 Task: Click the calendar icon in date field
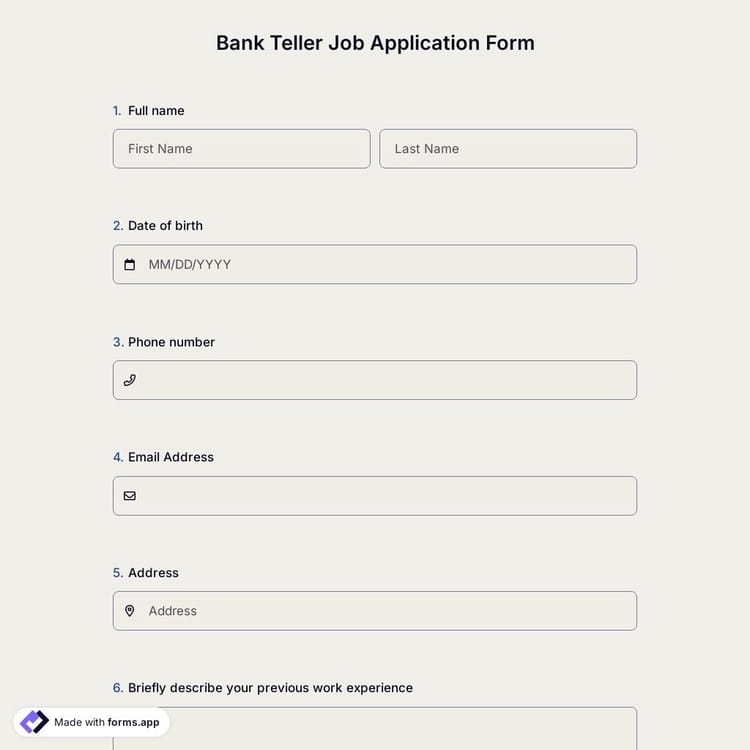tap(130, 265)
